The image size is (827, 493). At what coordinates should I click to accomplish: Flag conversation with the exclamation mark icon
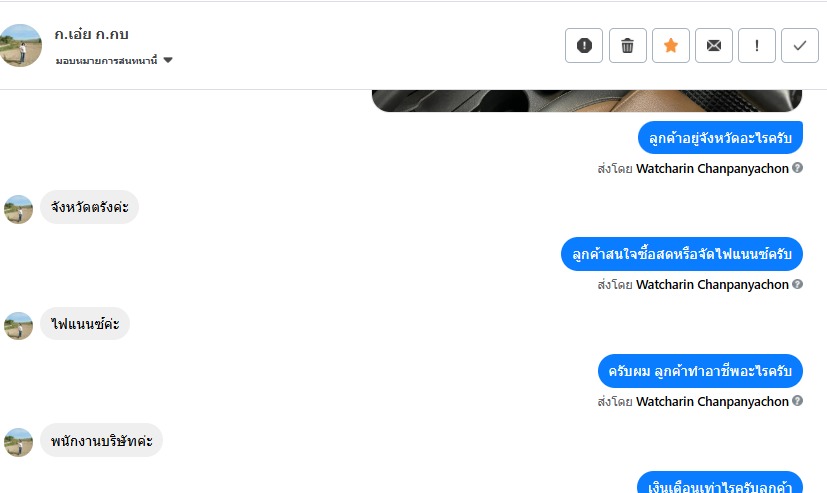point(757,45)
